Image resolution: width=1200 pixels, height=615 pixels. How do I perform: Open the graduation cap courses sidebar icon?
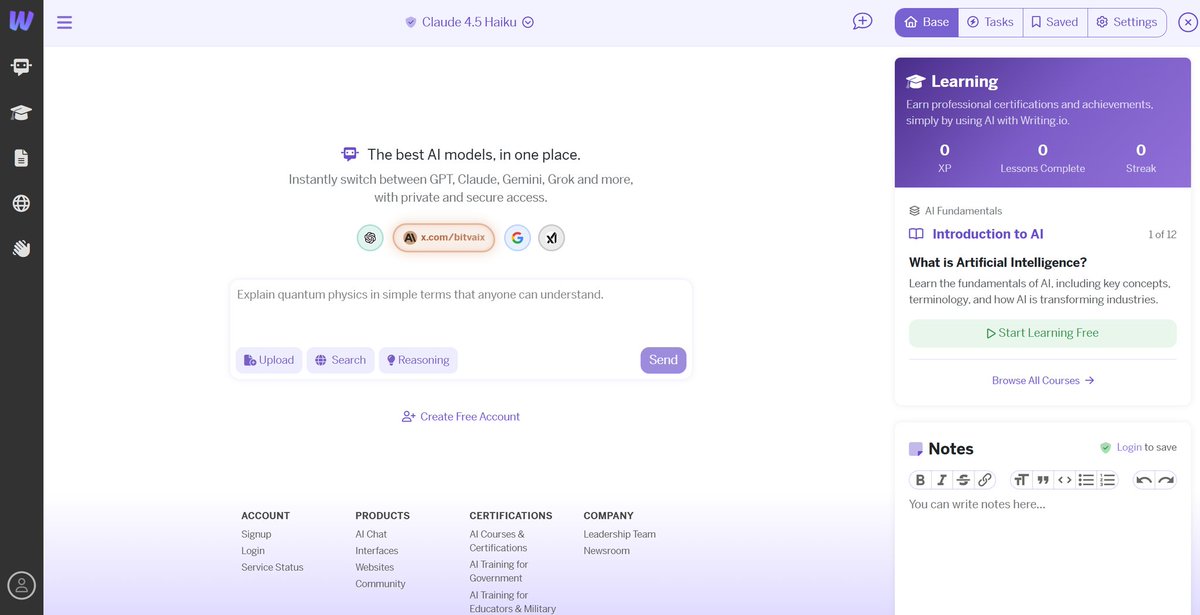tap(21, 112)
